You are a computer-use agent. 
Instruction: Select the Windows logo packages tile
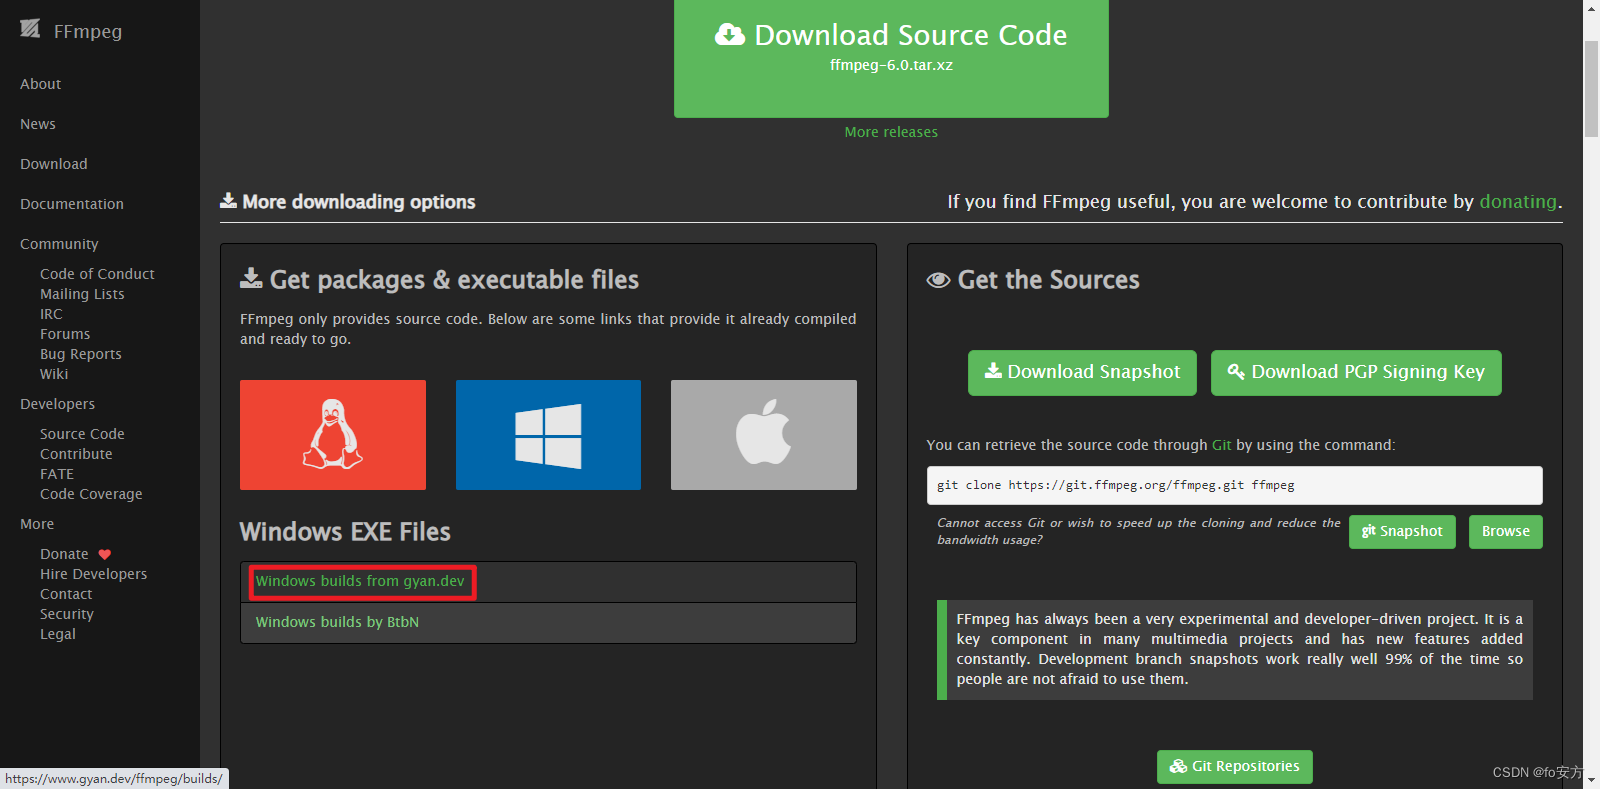tap(548, 435)
